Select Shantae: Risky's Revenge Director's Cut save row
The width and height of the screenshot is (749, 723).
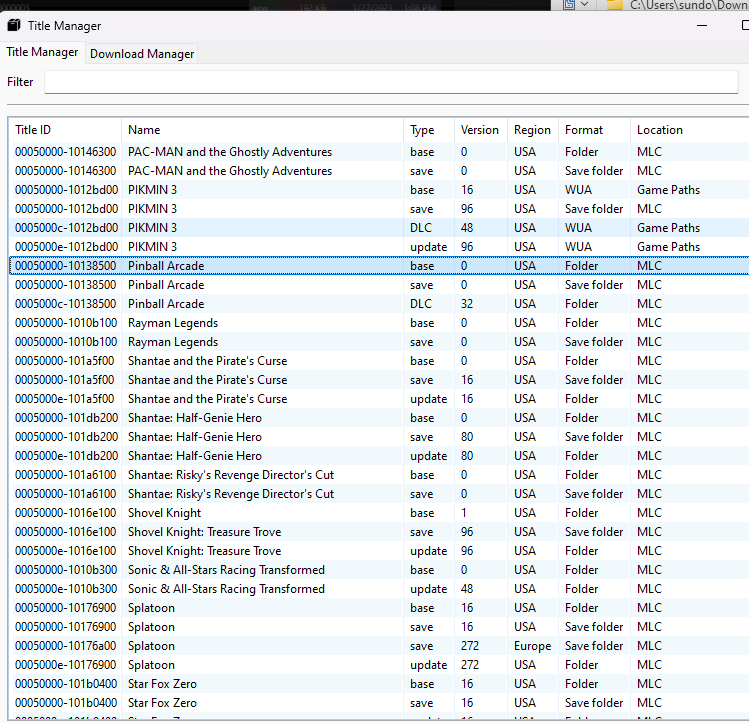pyautogui.click(x=379, y=494)
